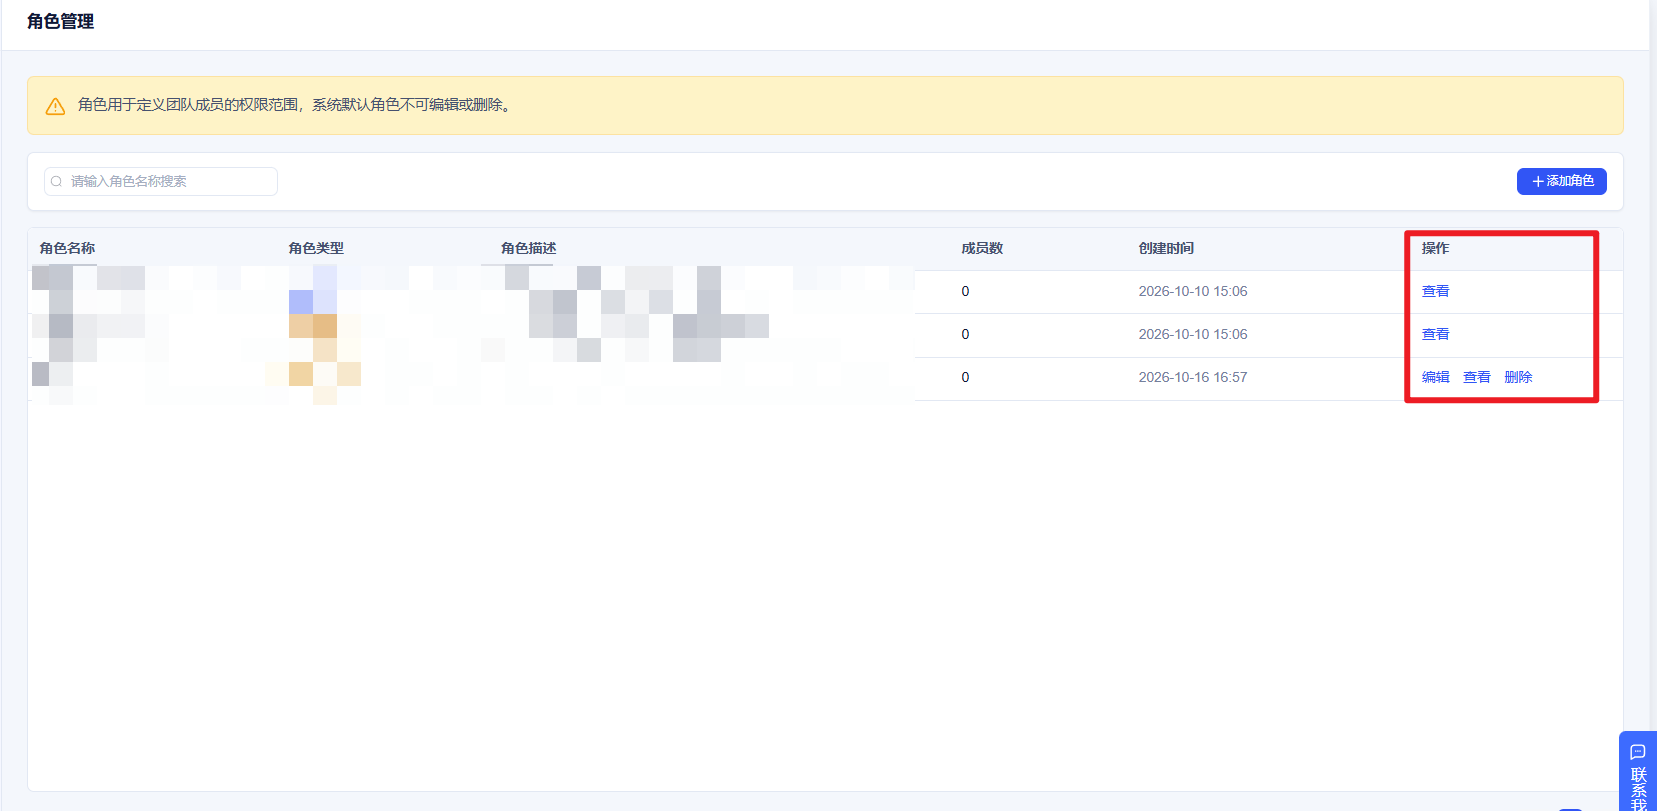
Task: Focus the 请输入角色名称搜索 search field
Action: pos(161,182)
